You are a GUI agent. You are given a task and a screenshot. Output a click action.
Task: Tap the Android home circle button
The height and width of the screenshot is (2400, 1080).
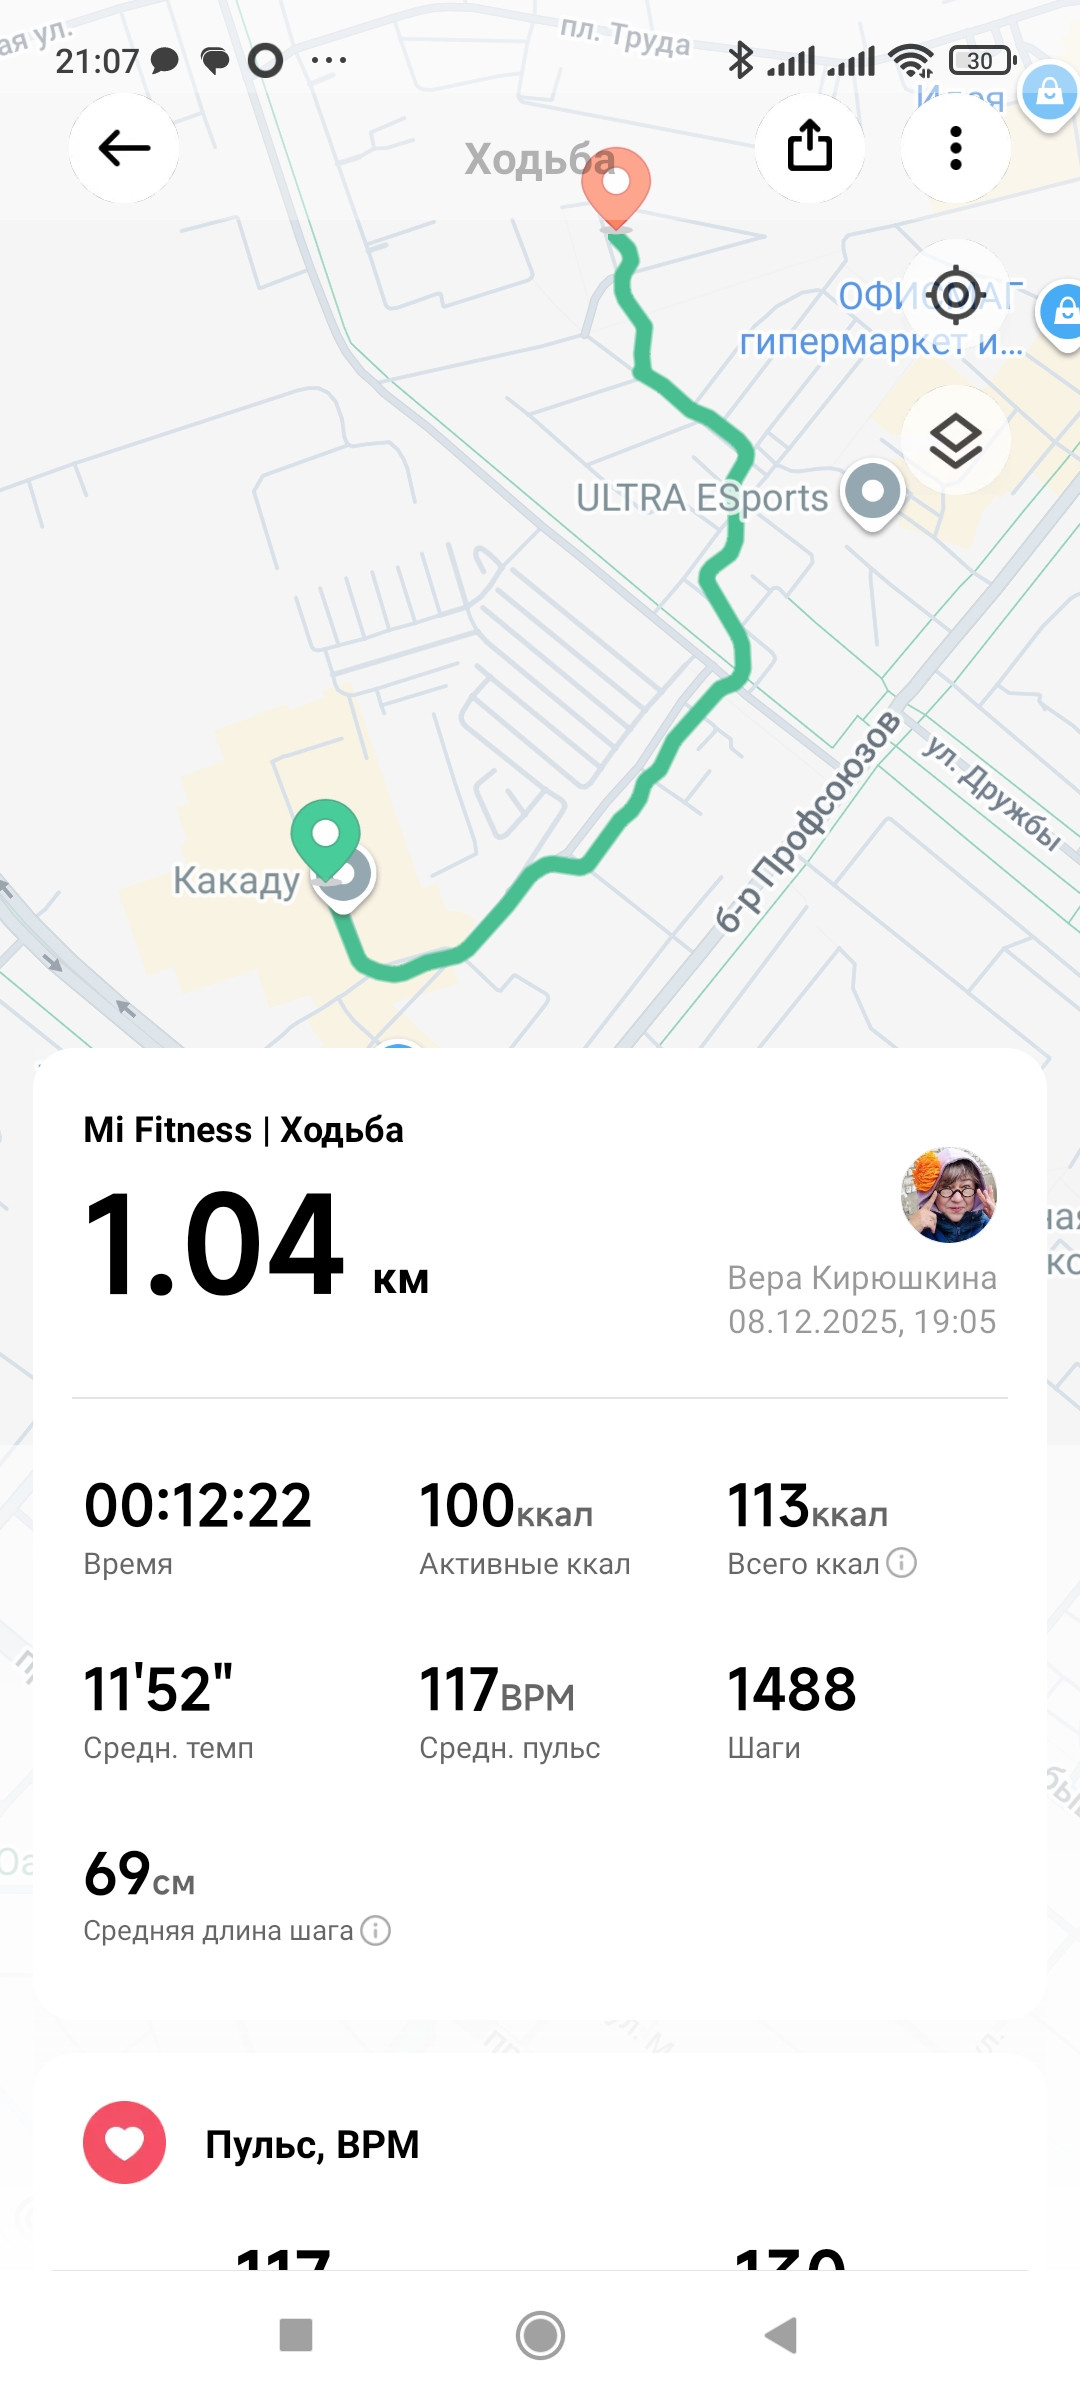[540, 2336]
